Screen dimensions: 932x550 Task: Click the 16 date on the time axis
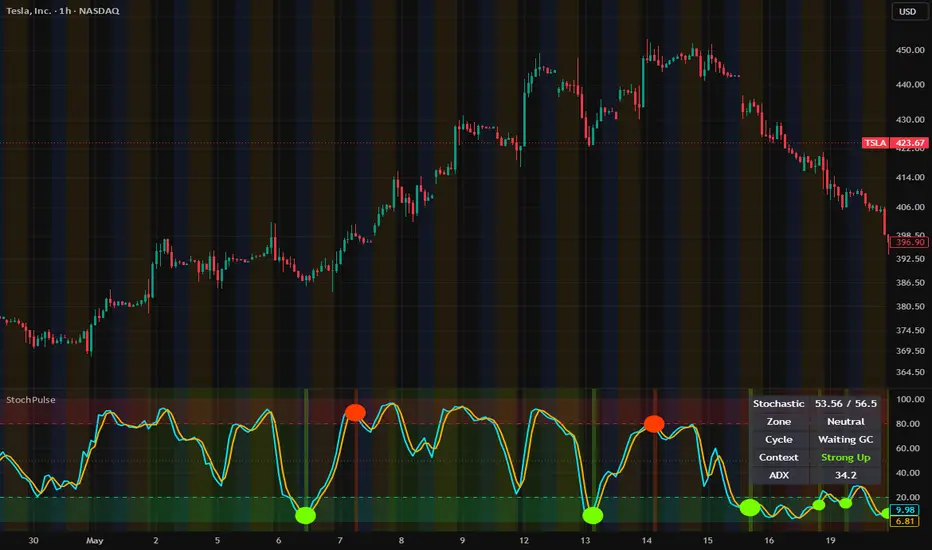(769, 540)
